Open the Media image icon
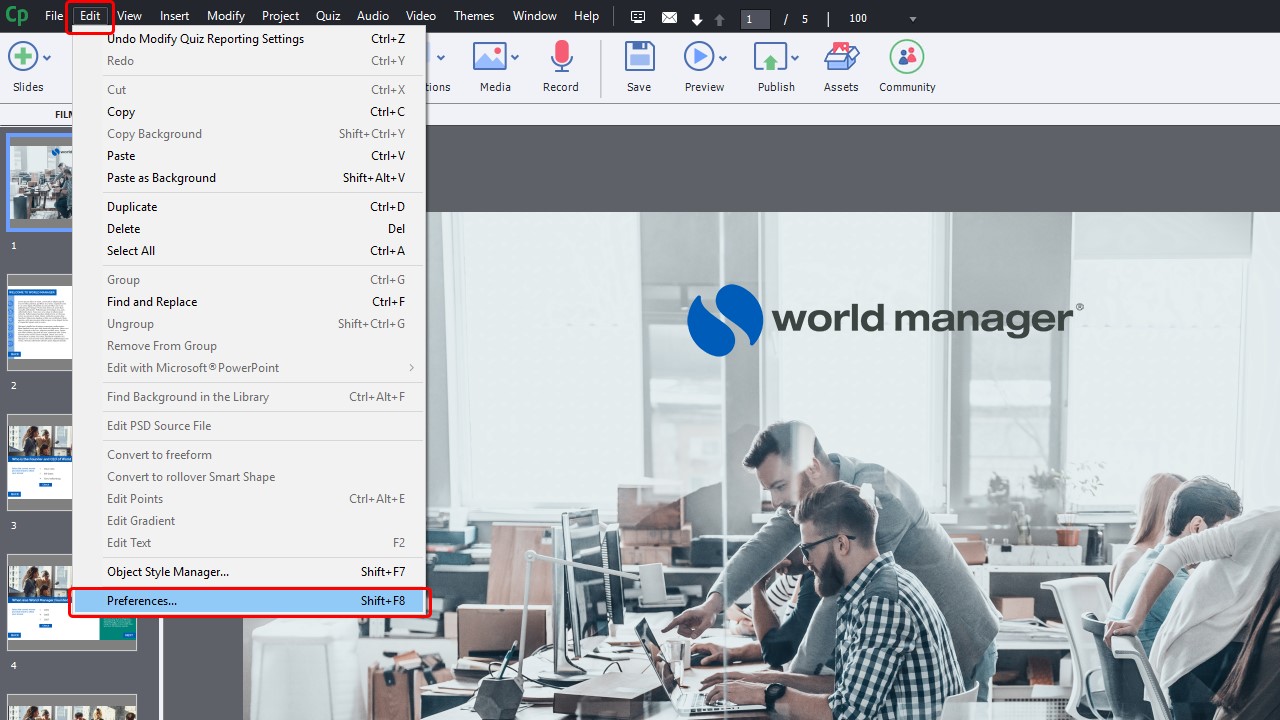1280x720 pixels. coord(489,56)
